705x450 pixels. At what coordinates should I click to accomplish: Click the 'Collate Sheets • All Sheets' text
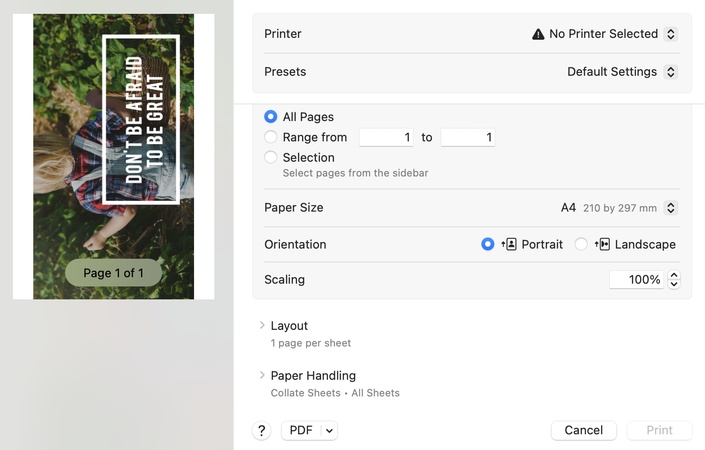335,393
